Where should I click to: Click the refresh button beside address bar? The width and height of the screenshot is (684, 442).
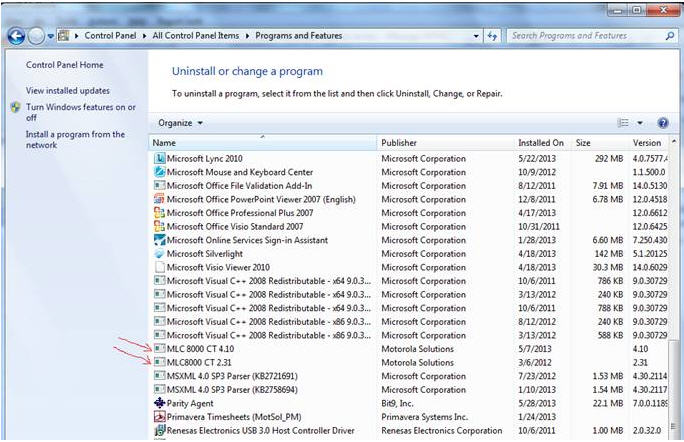click(x=492, y=36)
